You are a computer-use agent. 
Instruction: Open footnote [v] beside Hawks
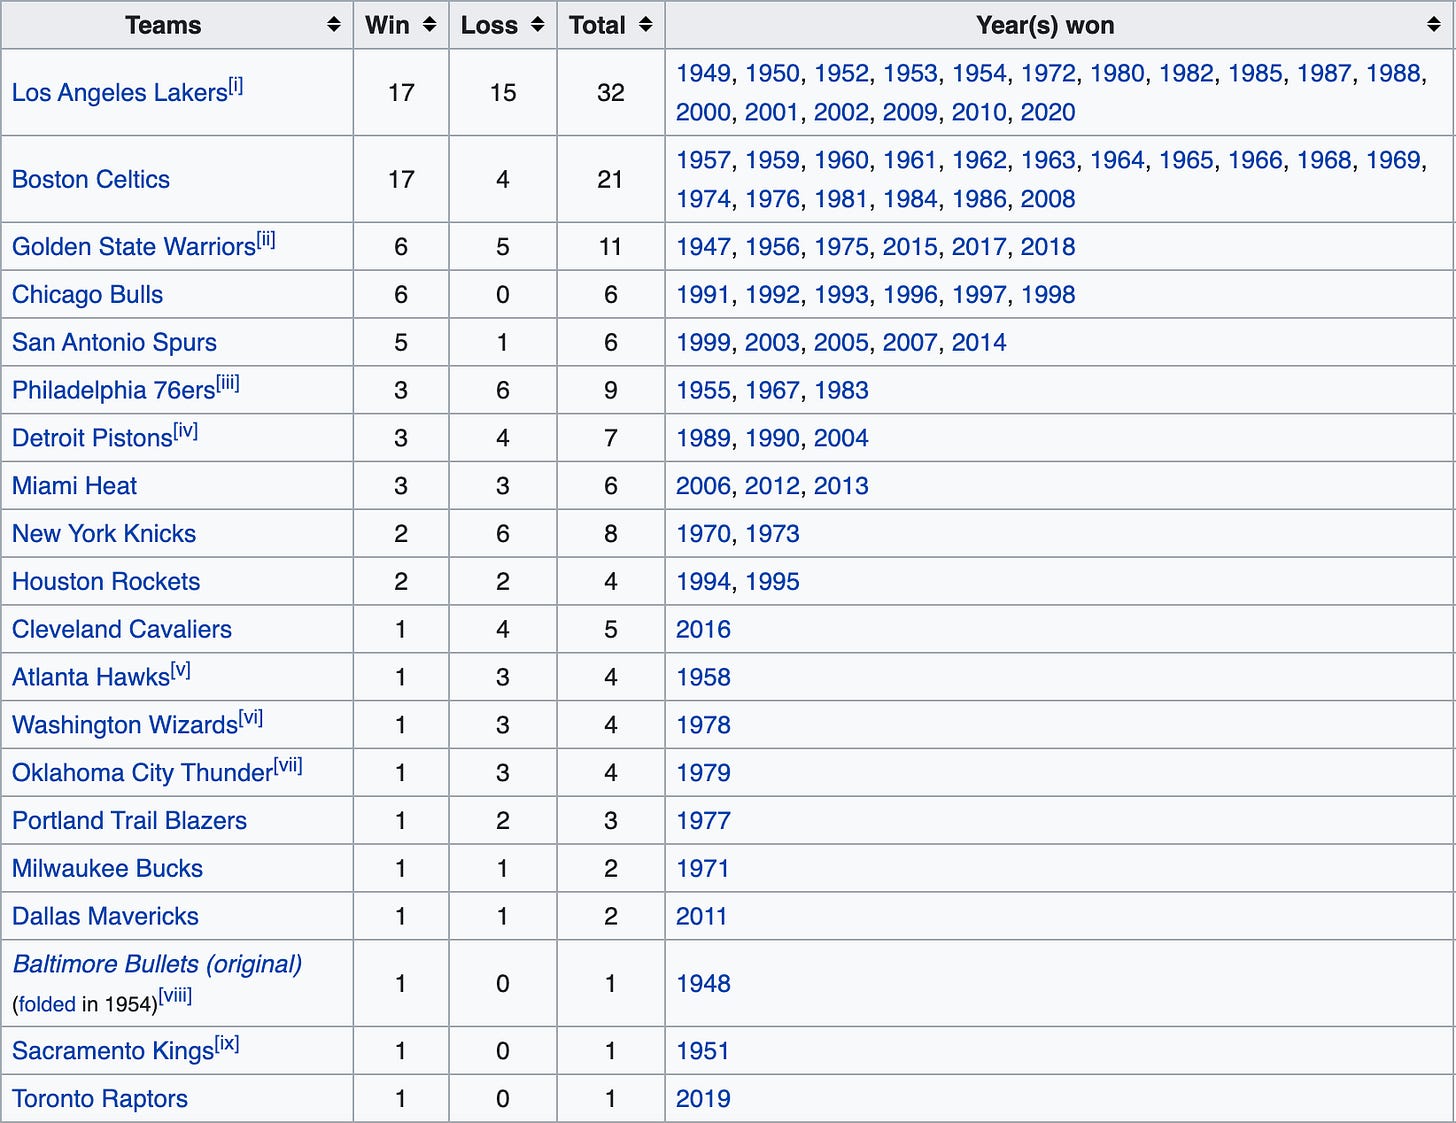click(x=181, y=670)
